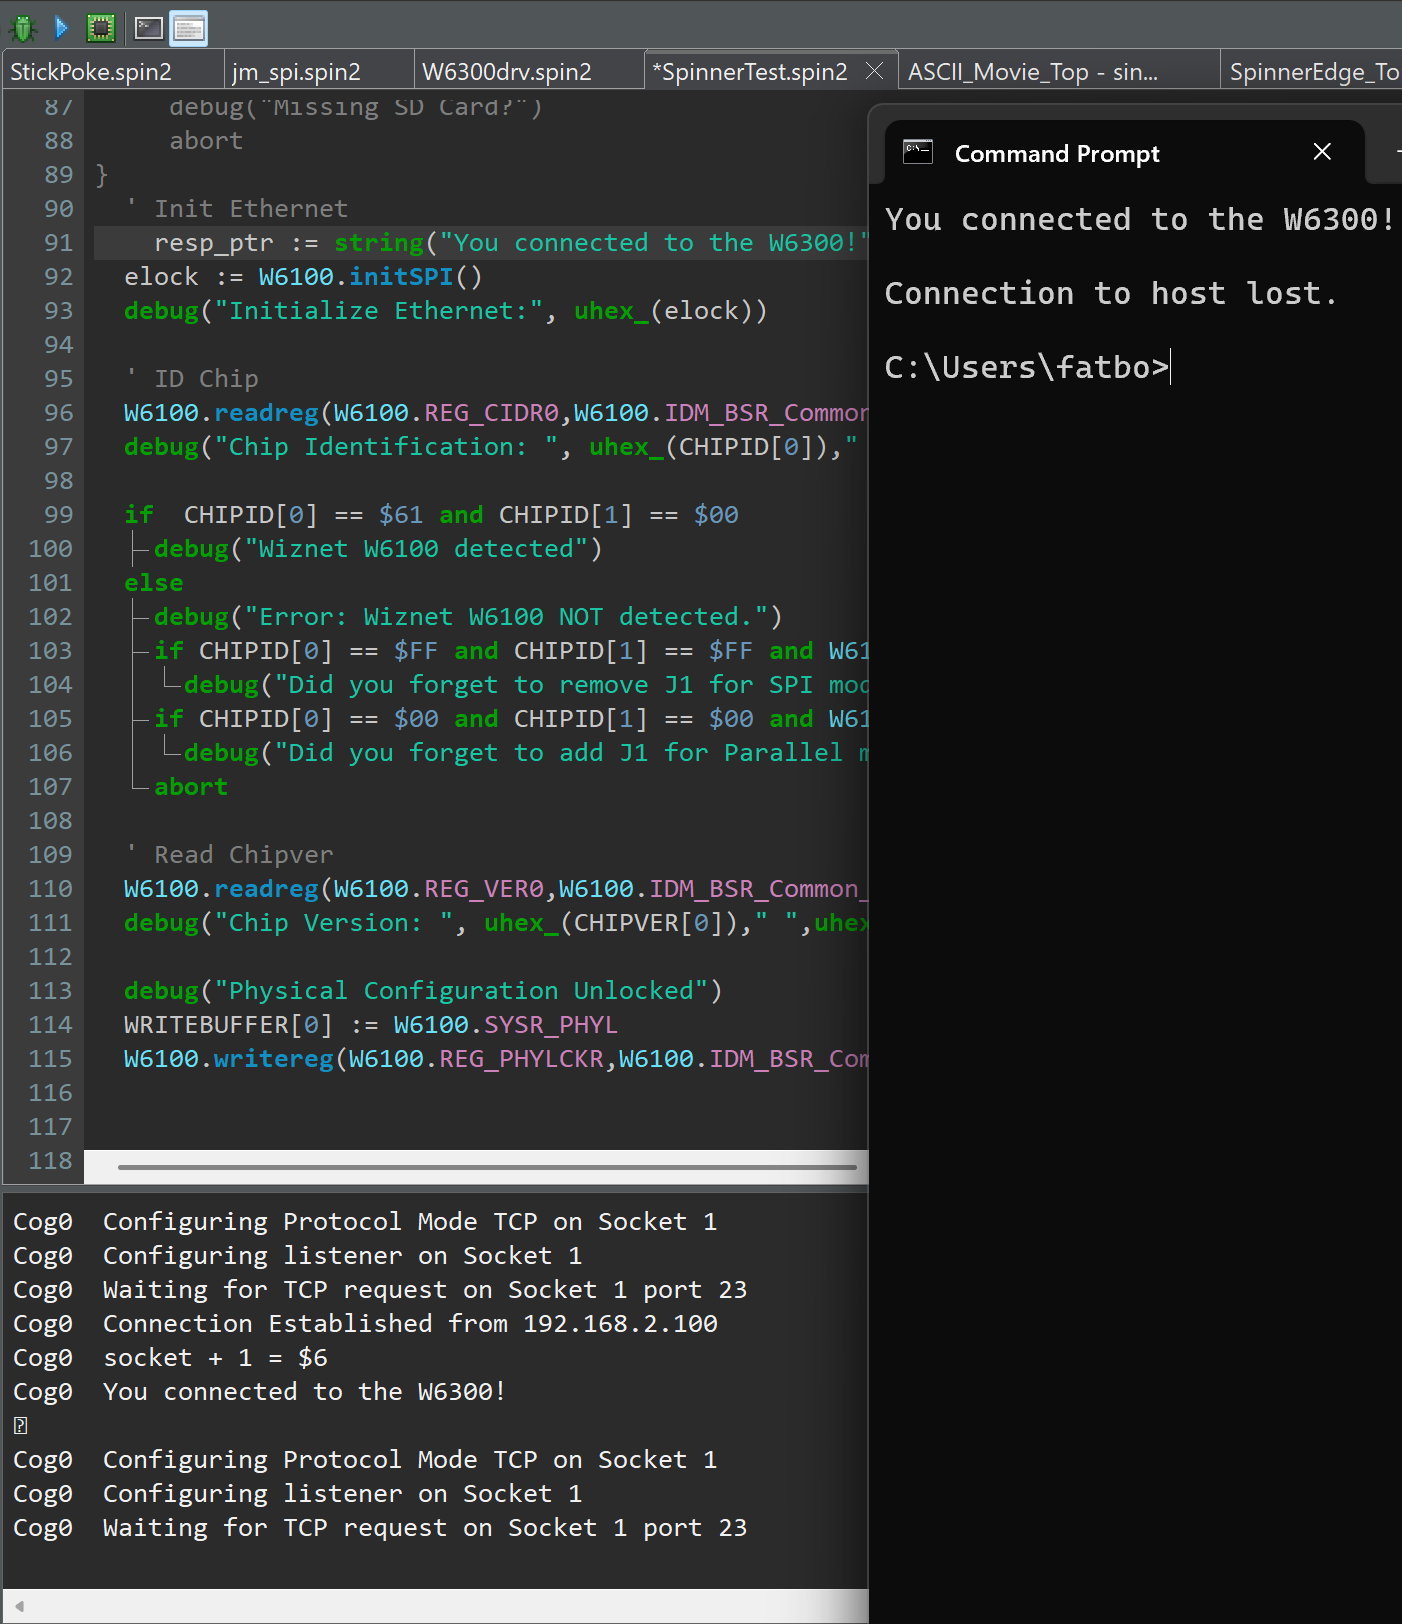Click the C:\Users\fatbo> prompt line
The width and height of the screenshot is (1402, 1624).
tap(1026, 368)
